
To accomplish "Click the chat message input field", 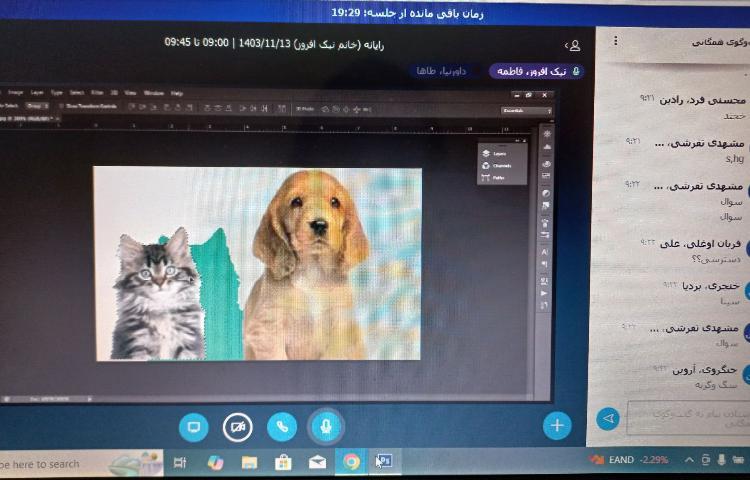I will (x=685, y=417).
